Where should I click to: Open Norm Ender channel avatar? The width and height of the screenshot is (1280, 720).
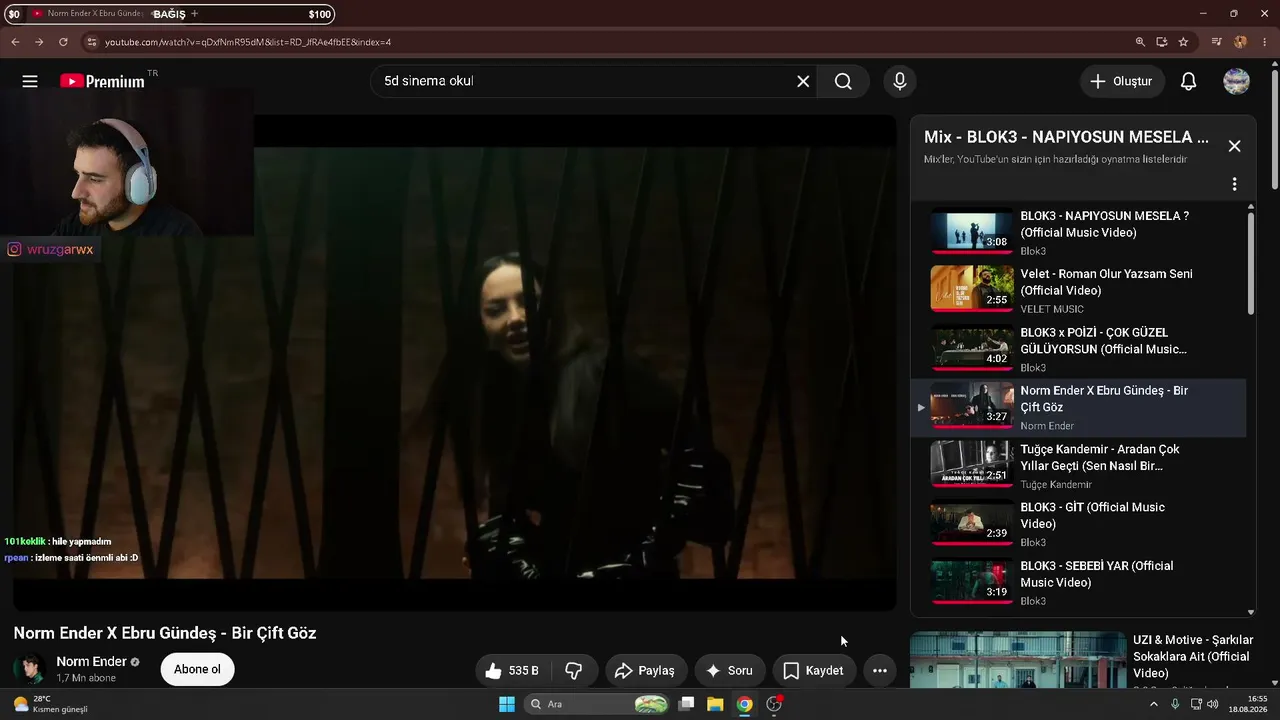(29, 669)
